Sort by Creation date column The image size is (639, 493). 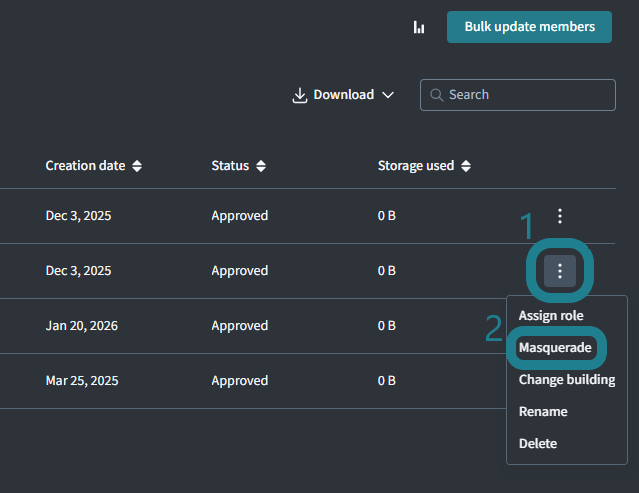(137, 166)
